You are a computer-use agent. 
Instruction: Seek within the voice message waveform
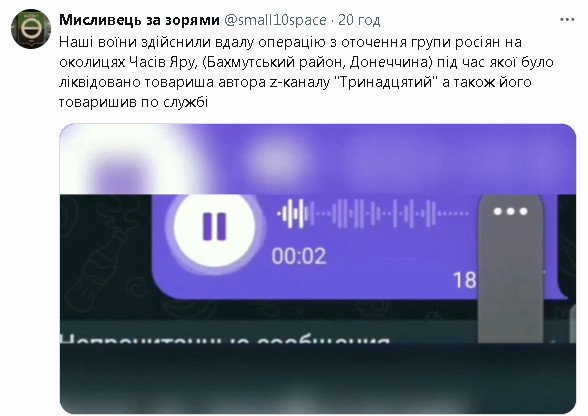(373, 213)
